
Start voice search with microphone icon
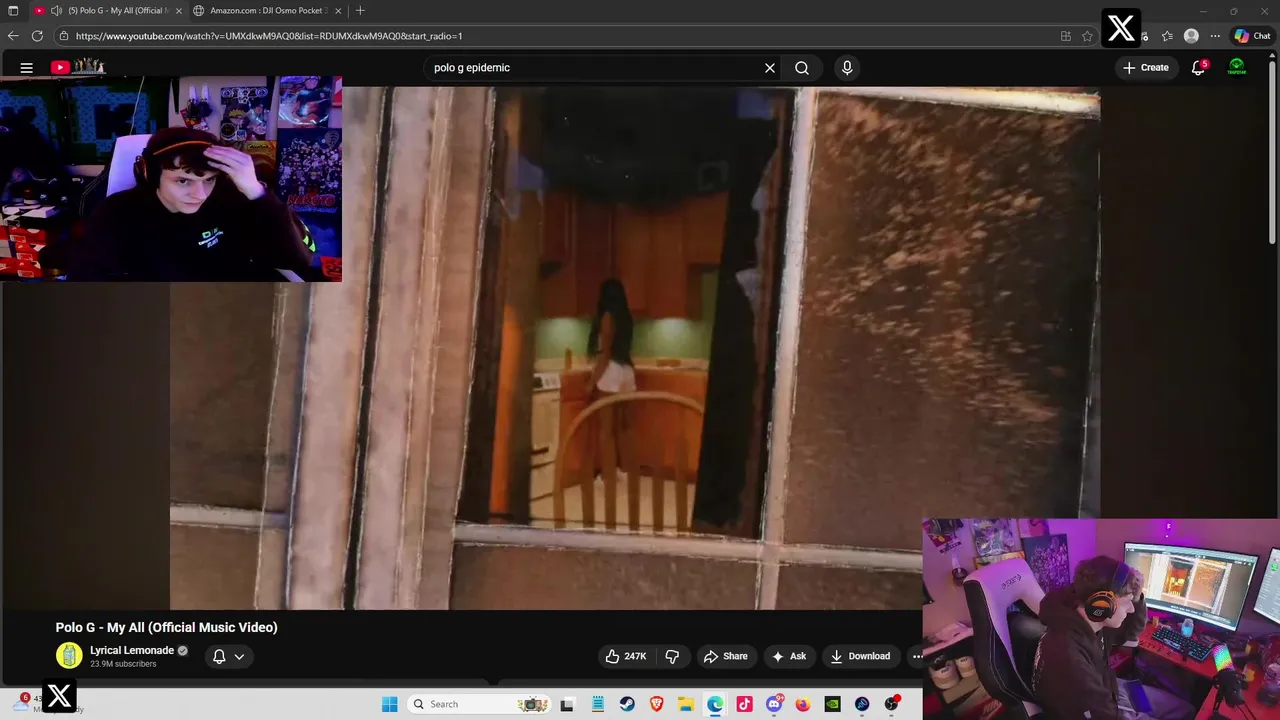[847, 68]
